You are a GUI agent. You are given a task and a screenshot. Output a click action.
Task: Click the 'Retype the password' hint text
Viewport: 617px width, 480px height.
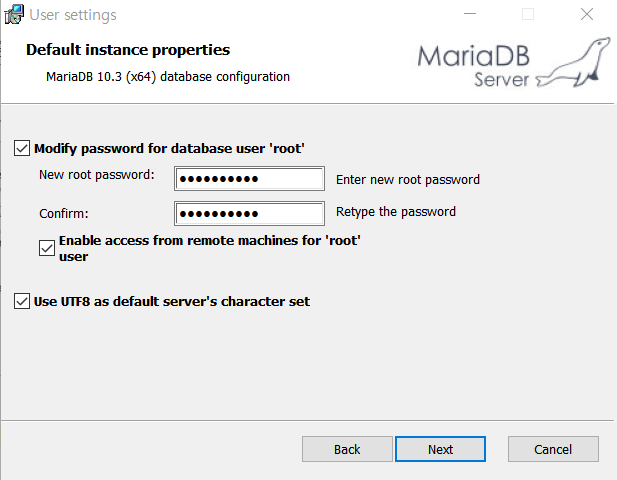point(396,212)
